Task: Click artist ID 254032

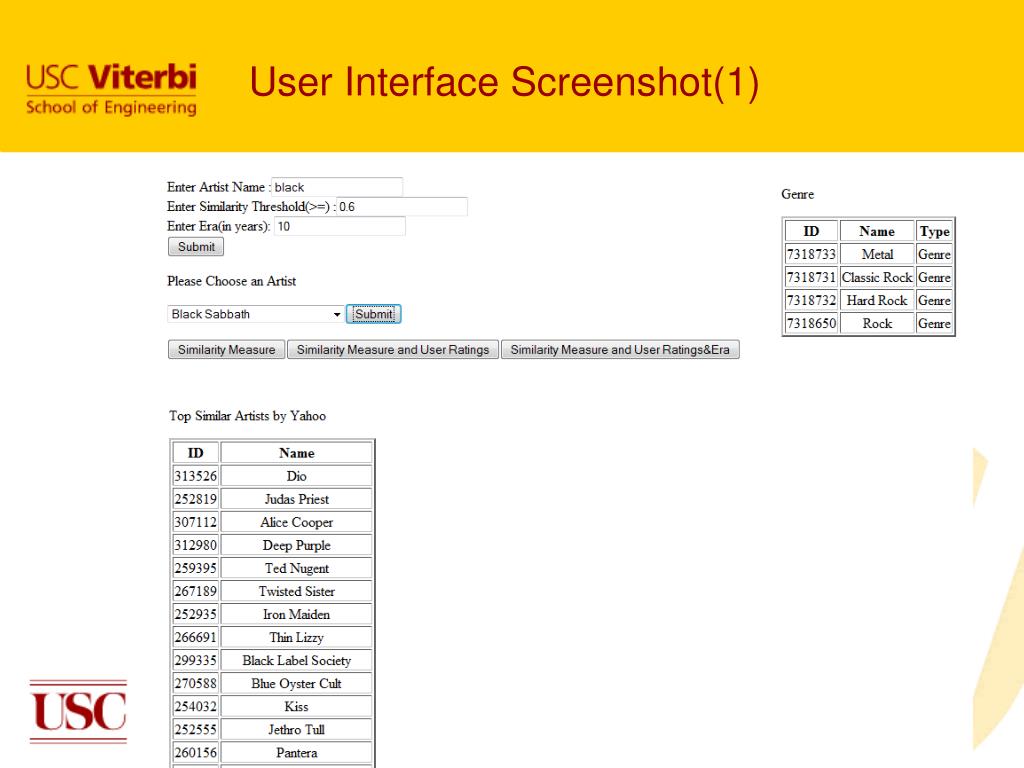Action: pyautogui.click(x=195, y=707)
